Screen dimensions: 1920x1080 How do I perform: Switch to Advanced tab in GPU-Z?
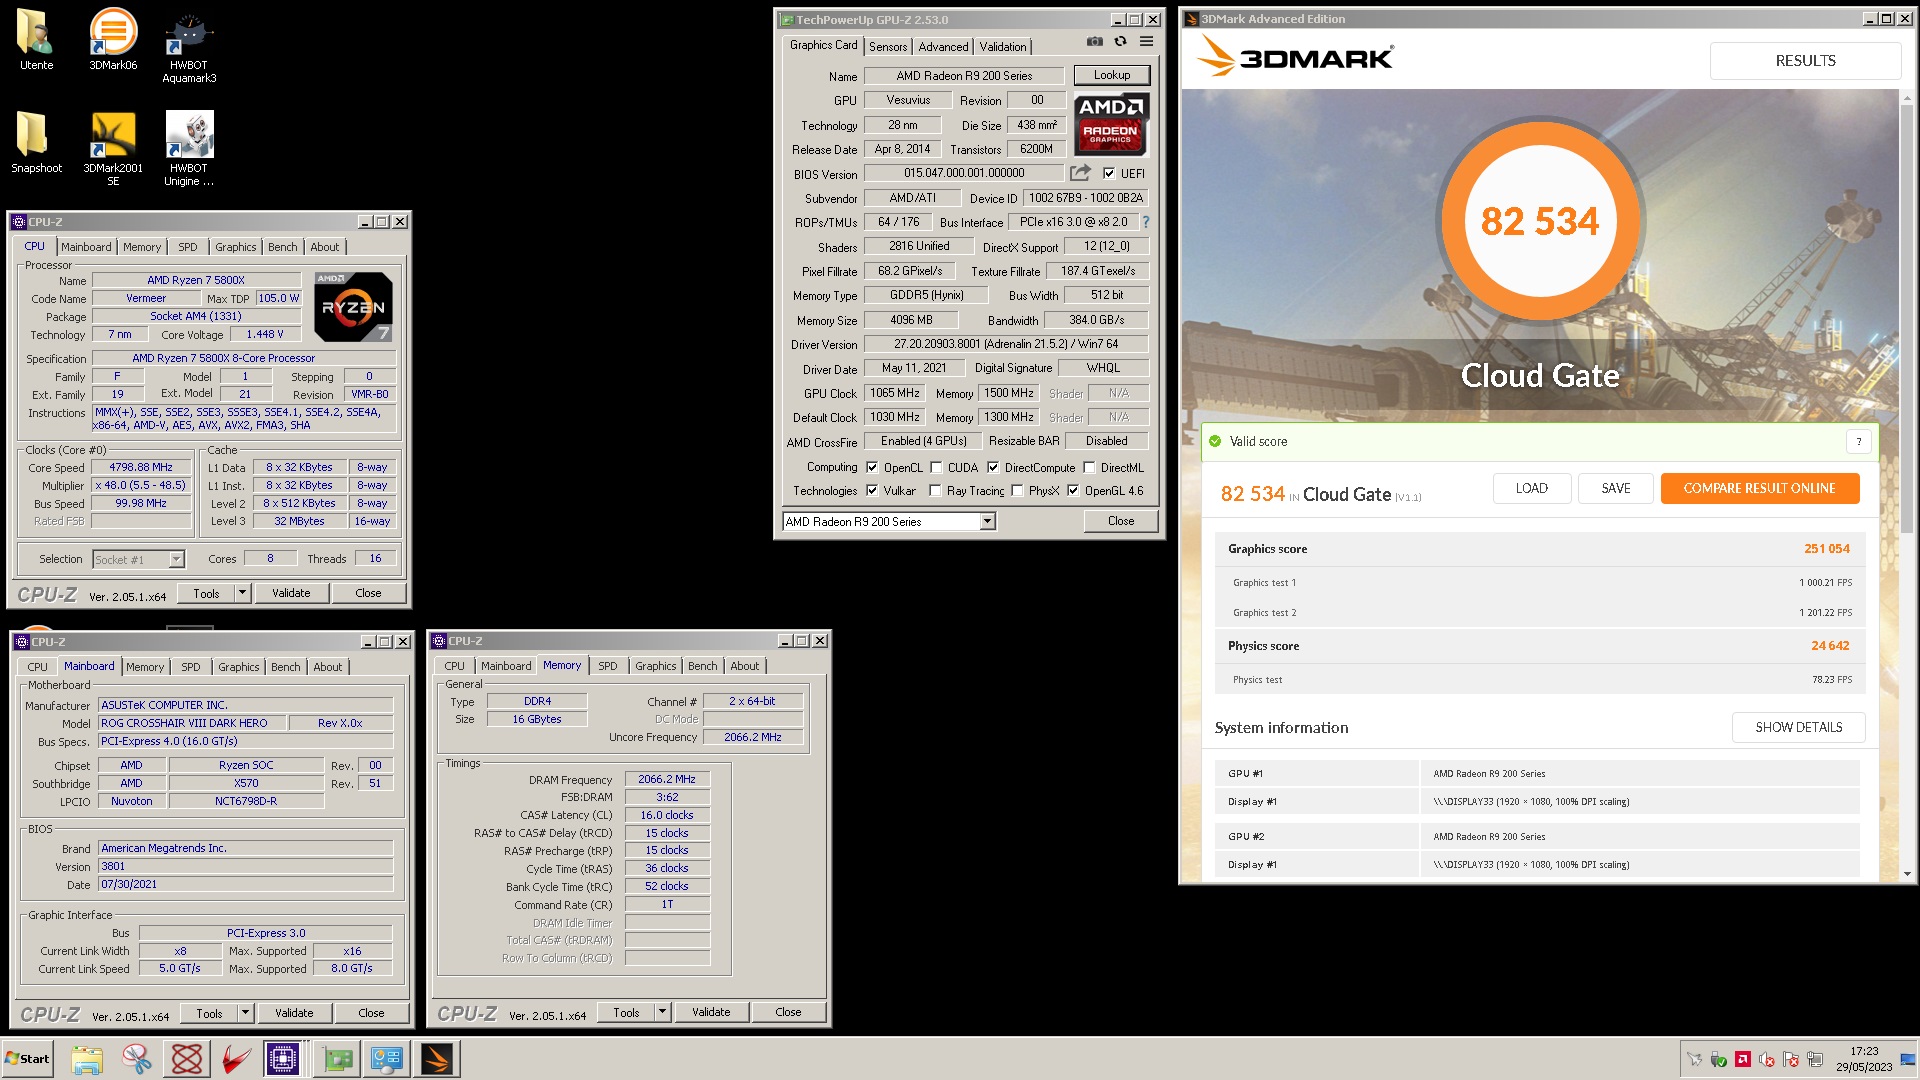coord(943,47)
